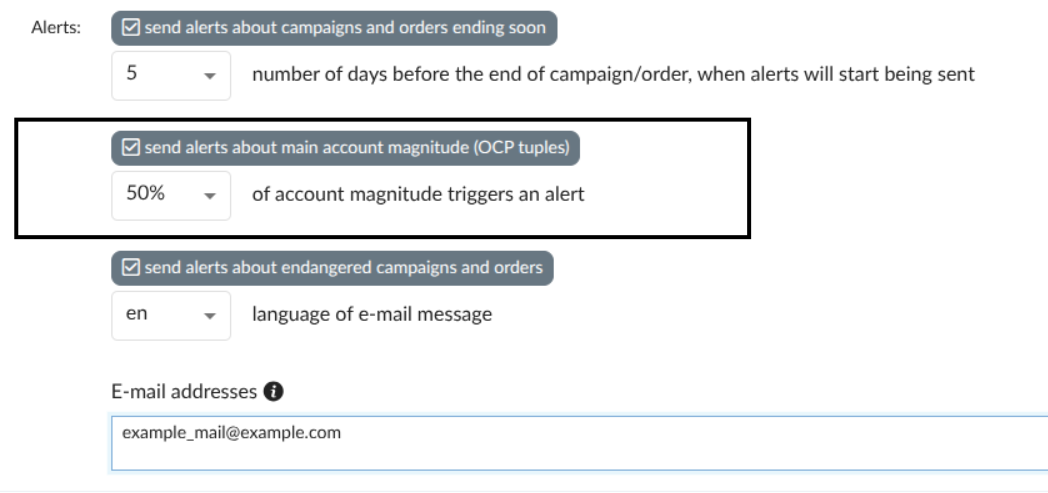Click the "number of days before the end" description
This screenshot has width=1048, height=493.
click(x=613, y=75)
